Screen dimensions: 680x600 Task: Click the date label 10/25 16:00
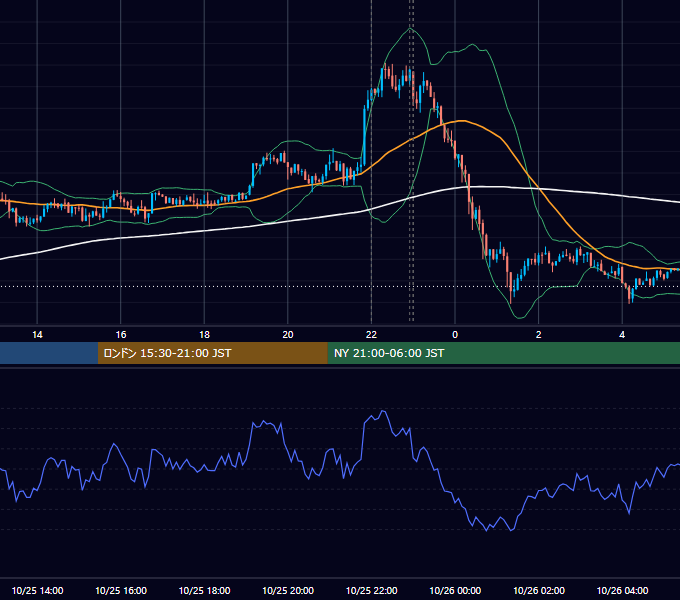121,590
